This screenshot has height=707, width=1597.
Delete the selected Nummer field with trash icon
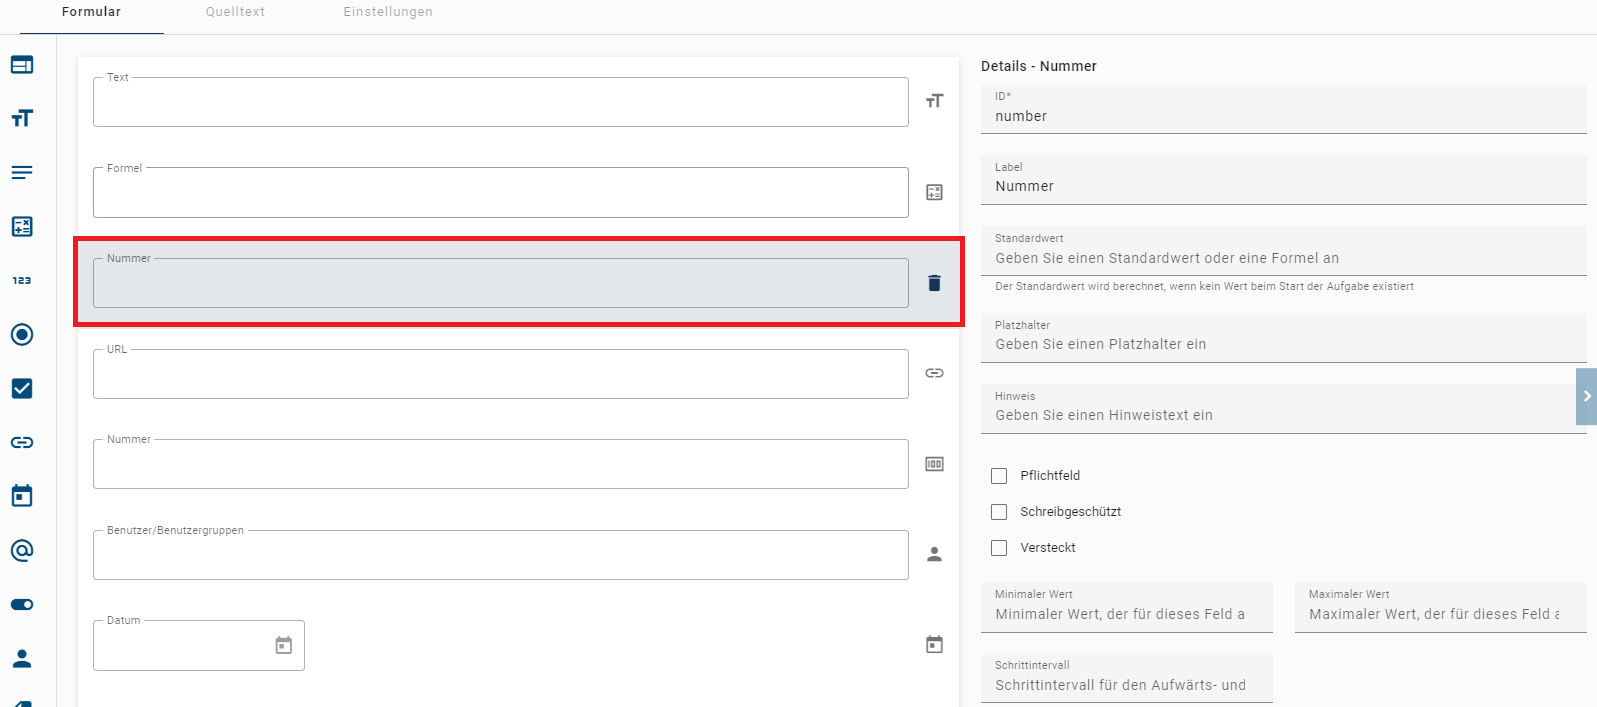[934, 283]
